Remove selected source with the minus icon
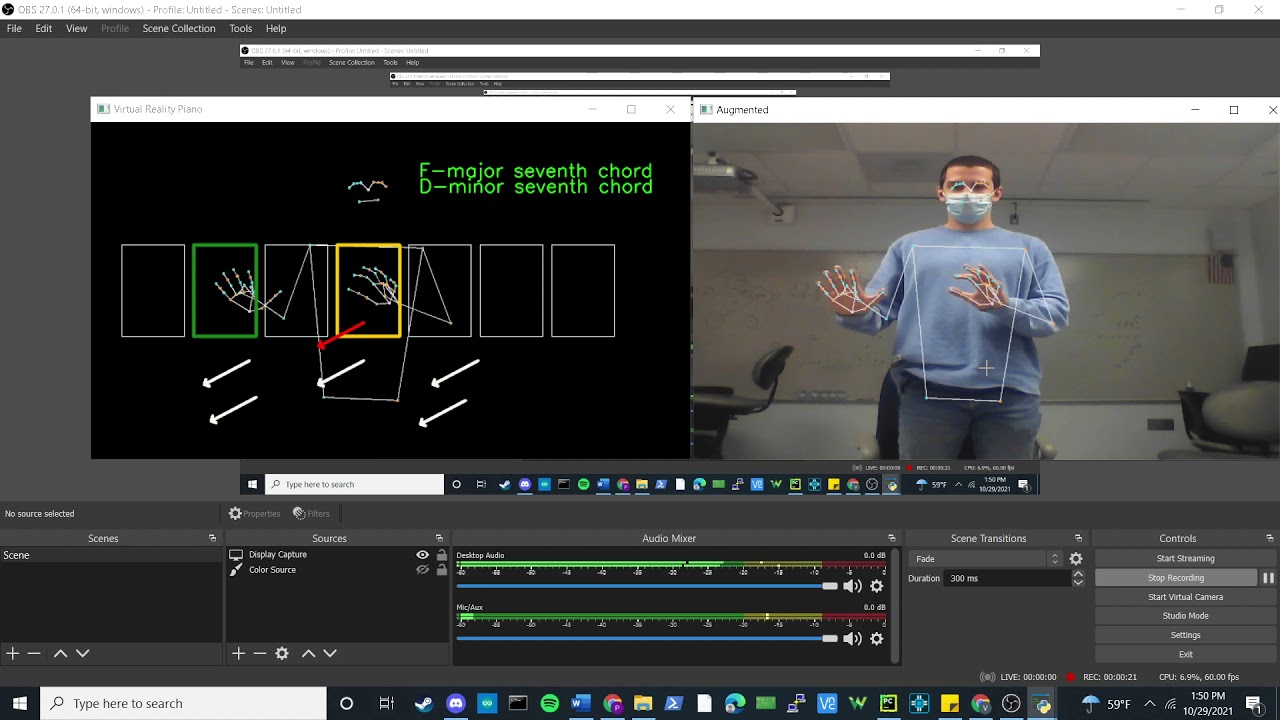The width and height of the screenshot is (1280, 720). [x=260, y=653]
